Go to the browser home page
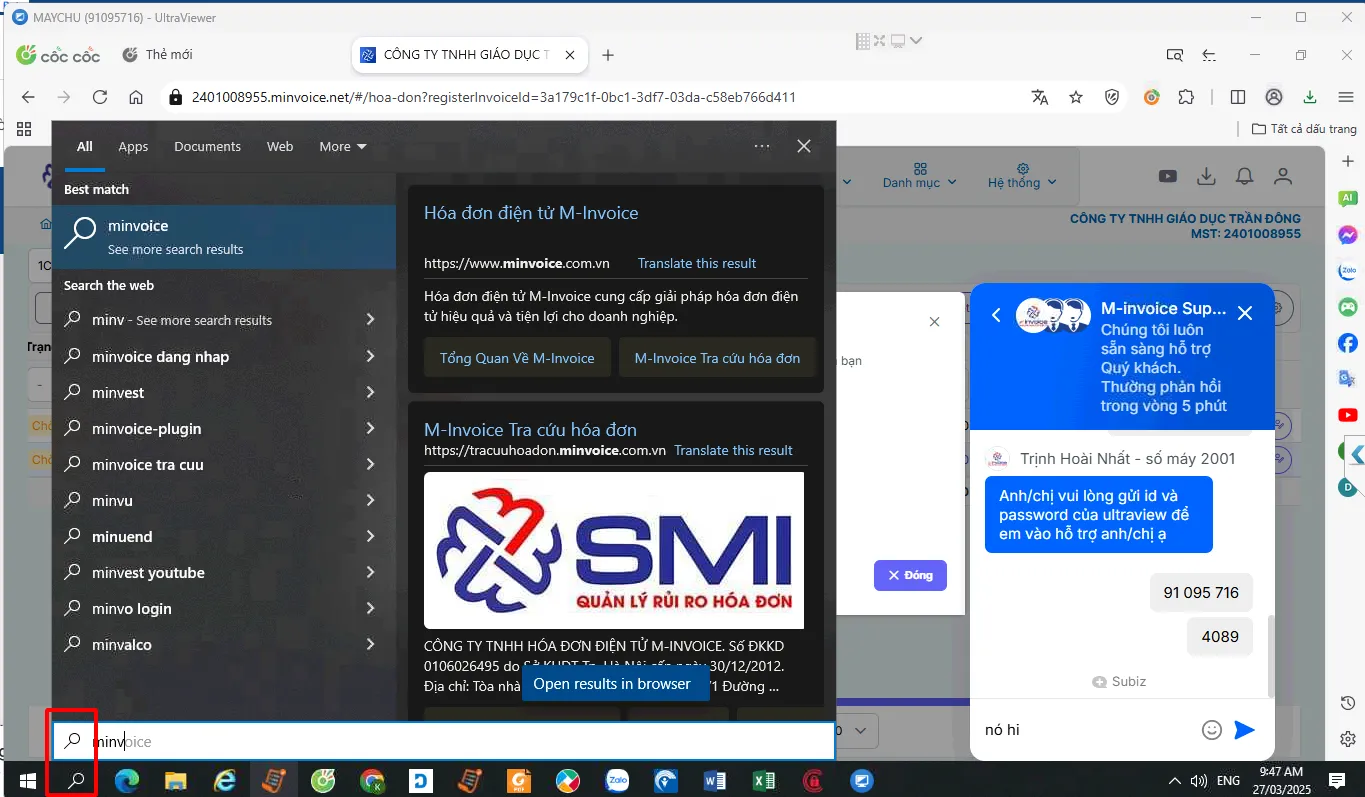This screenshot has height=797, width=1365. point(136,97)
